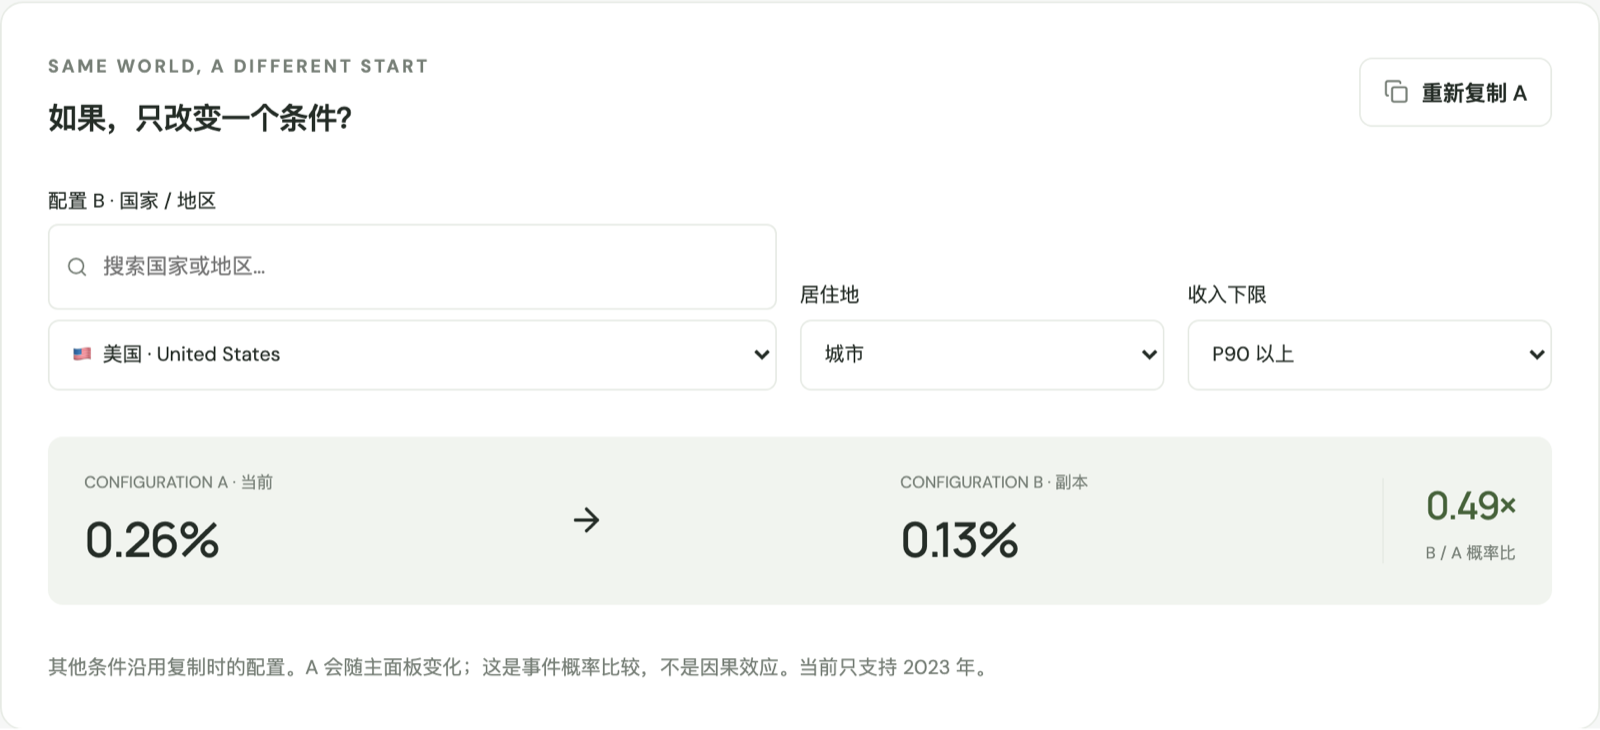
Task: Select the 0.26% Configuration A value
Action: coord(152,540)
